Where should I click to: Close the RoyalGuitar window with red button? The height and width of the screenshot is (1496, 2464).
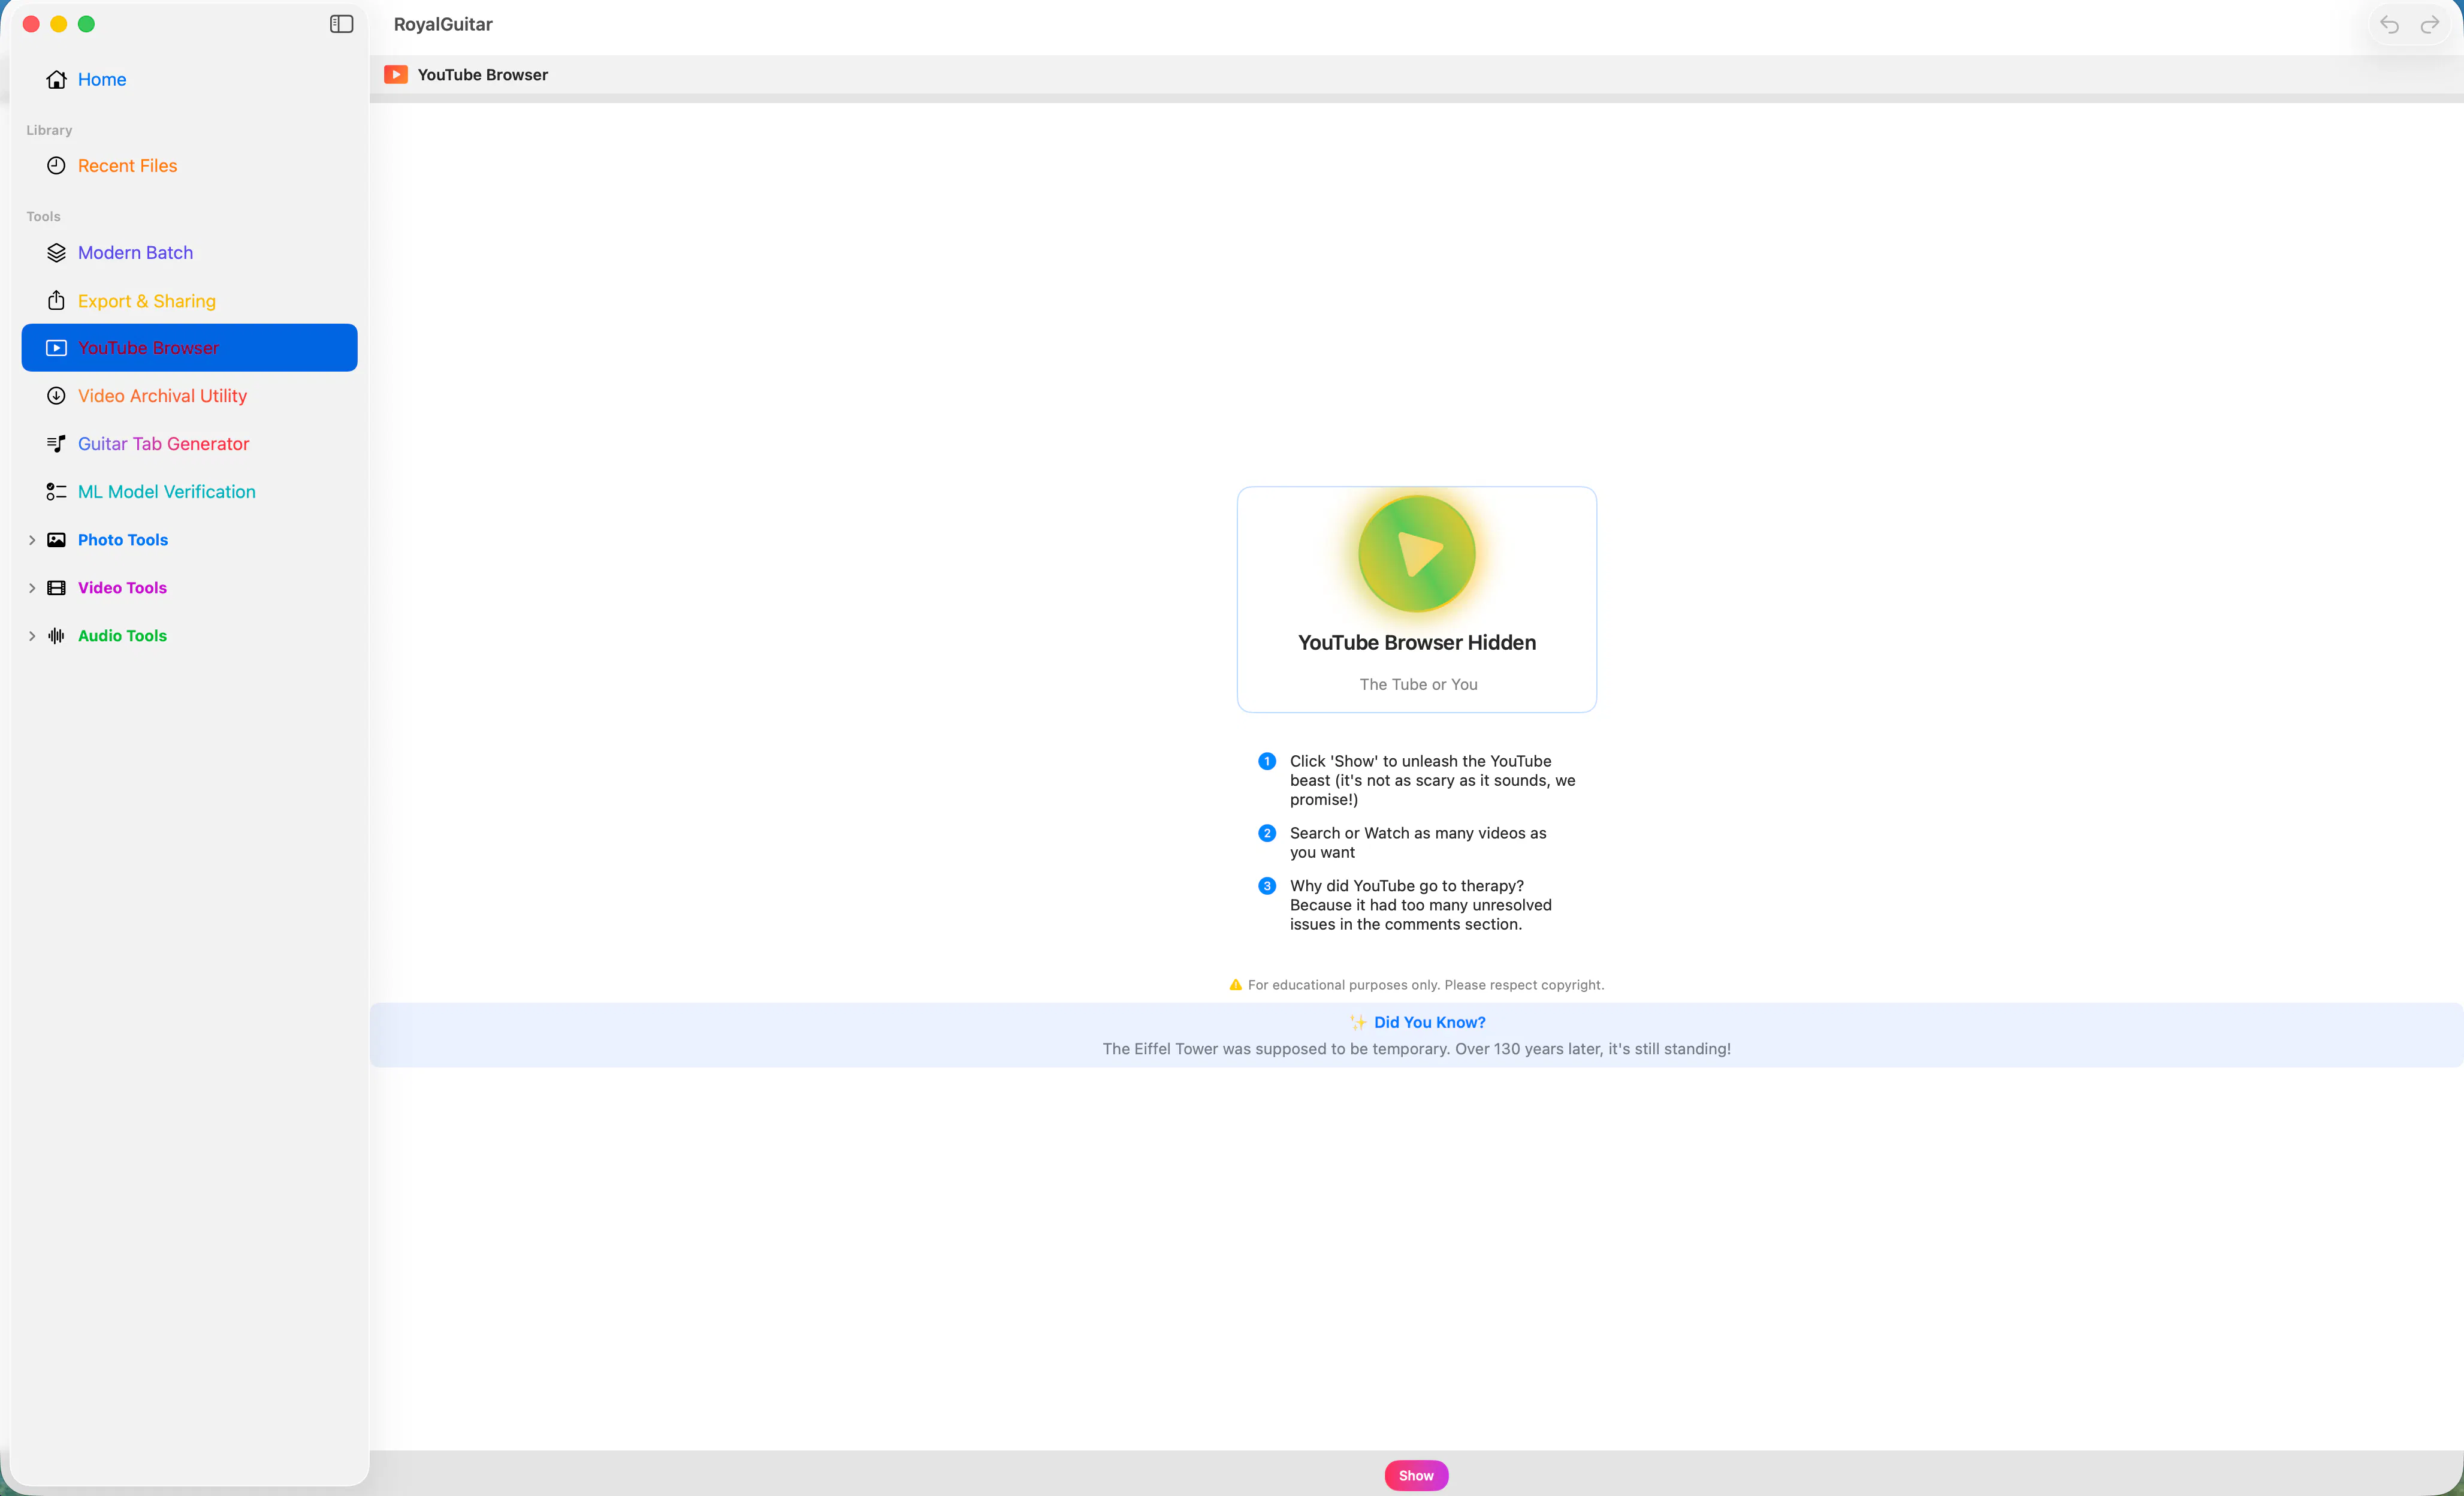tap(31, 24)
